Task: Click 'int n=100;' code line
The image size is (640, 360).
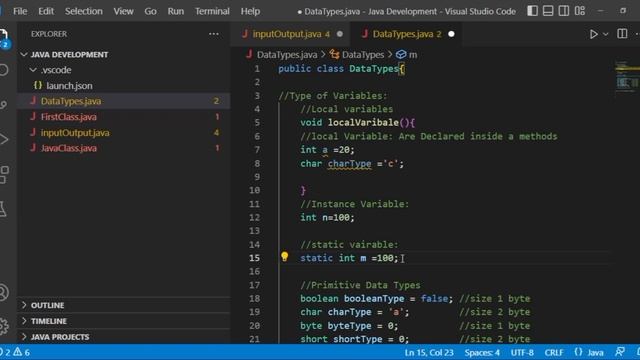Action: tap(327, 218)
